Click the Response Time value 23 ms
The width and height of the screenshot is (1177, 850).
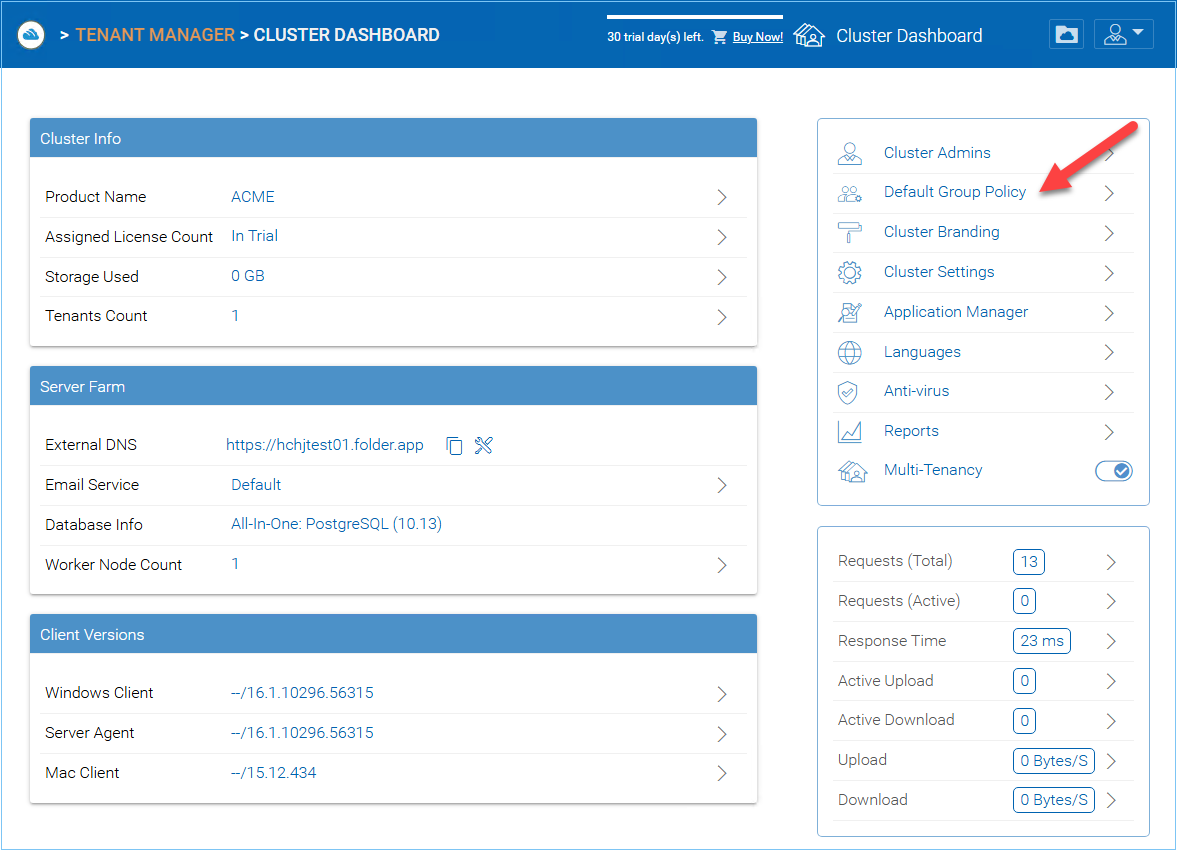coord(1041,641)
